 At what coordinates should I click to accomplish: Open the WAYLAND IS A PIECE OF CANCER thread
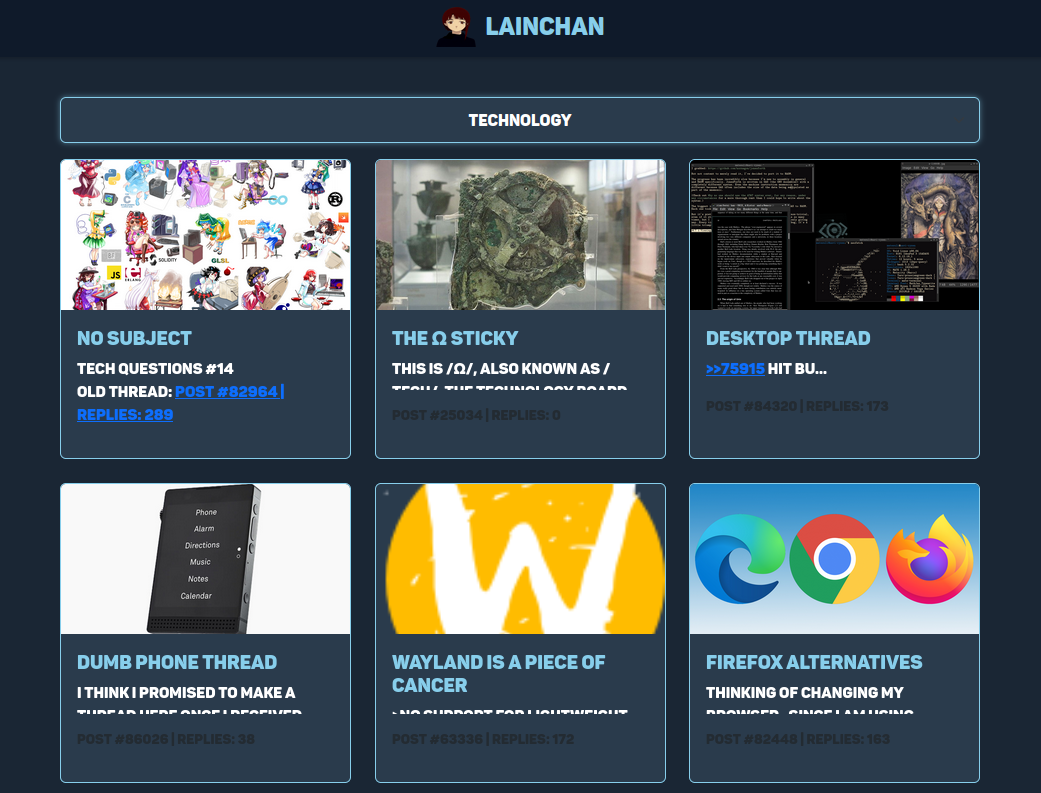point(498,674)
